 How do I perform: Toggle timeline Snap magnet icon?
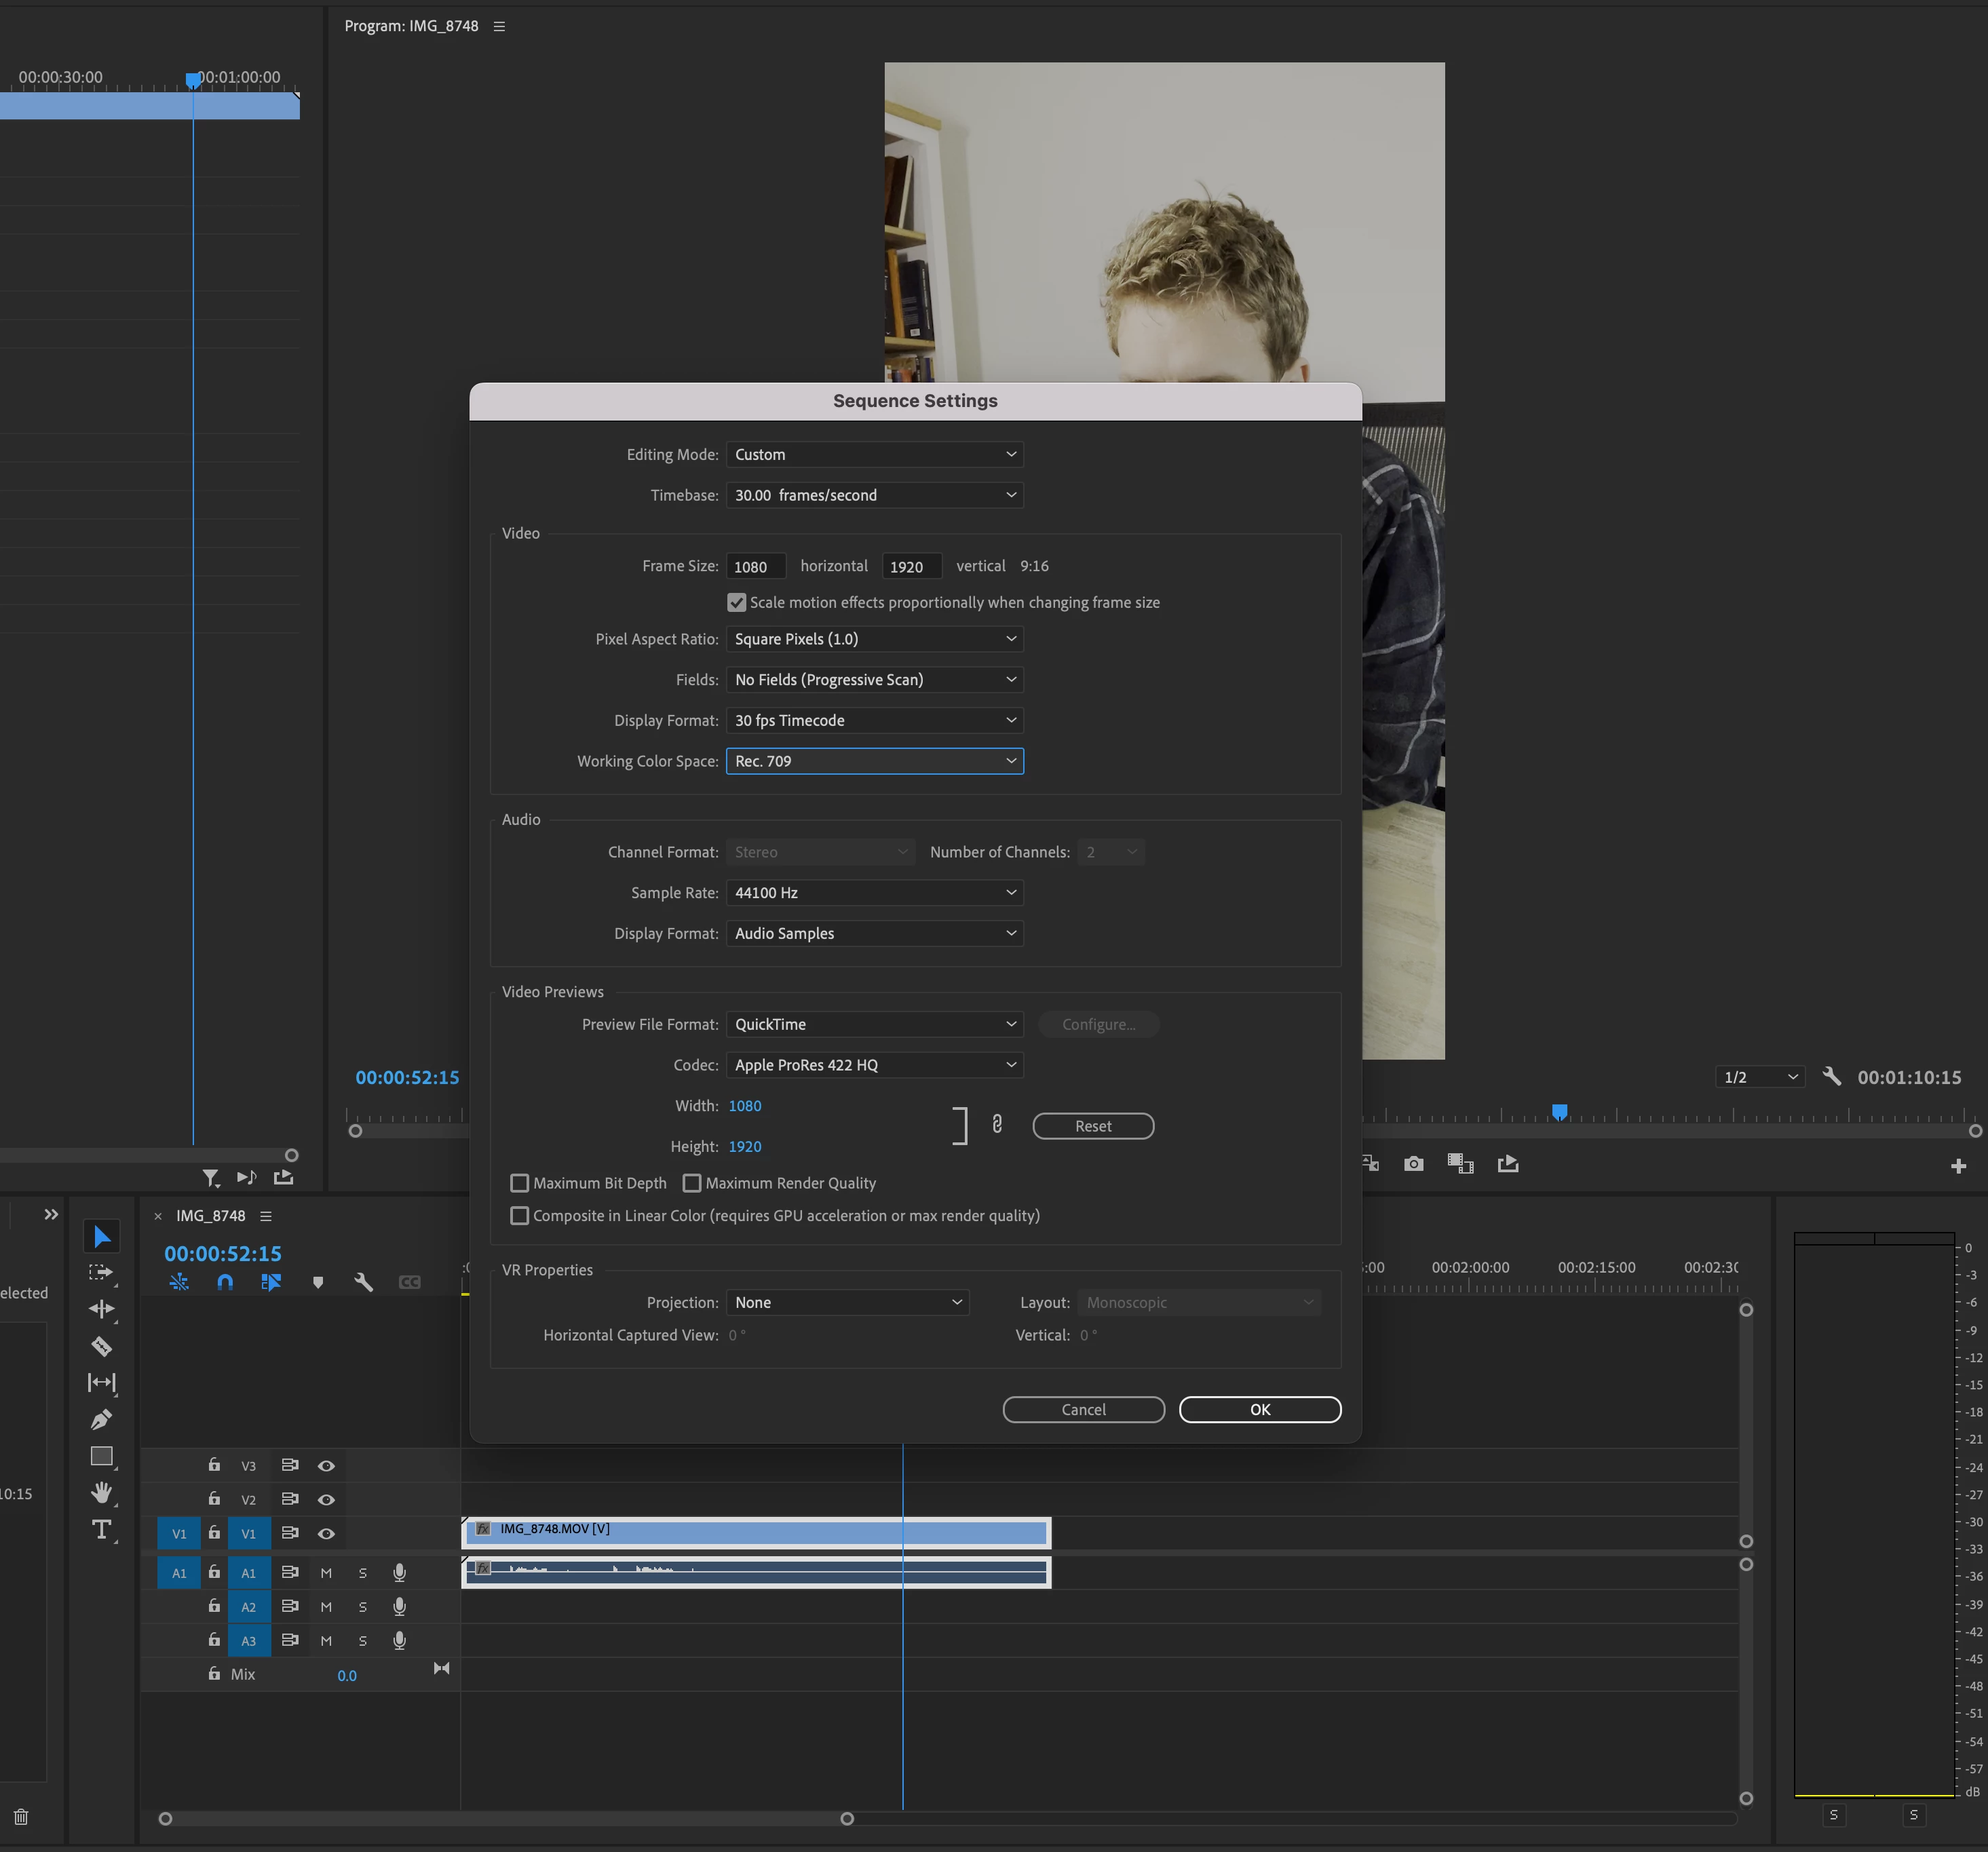click(x=225, y=1282)
